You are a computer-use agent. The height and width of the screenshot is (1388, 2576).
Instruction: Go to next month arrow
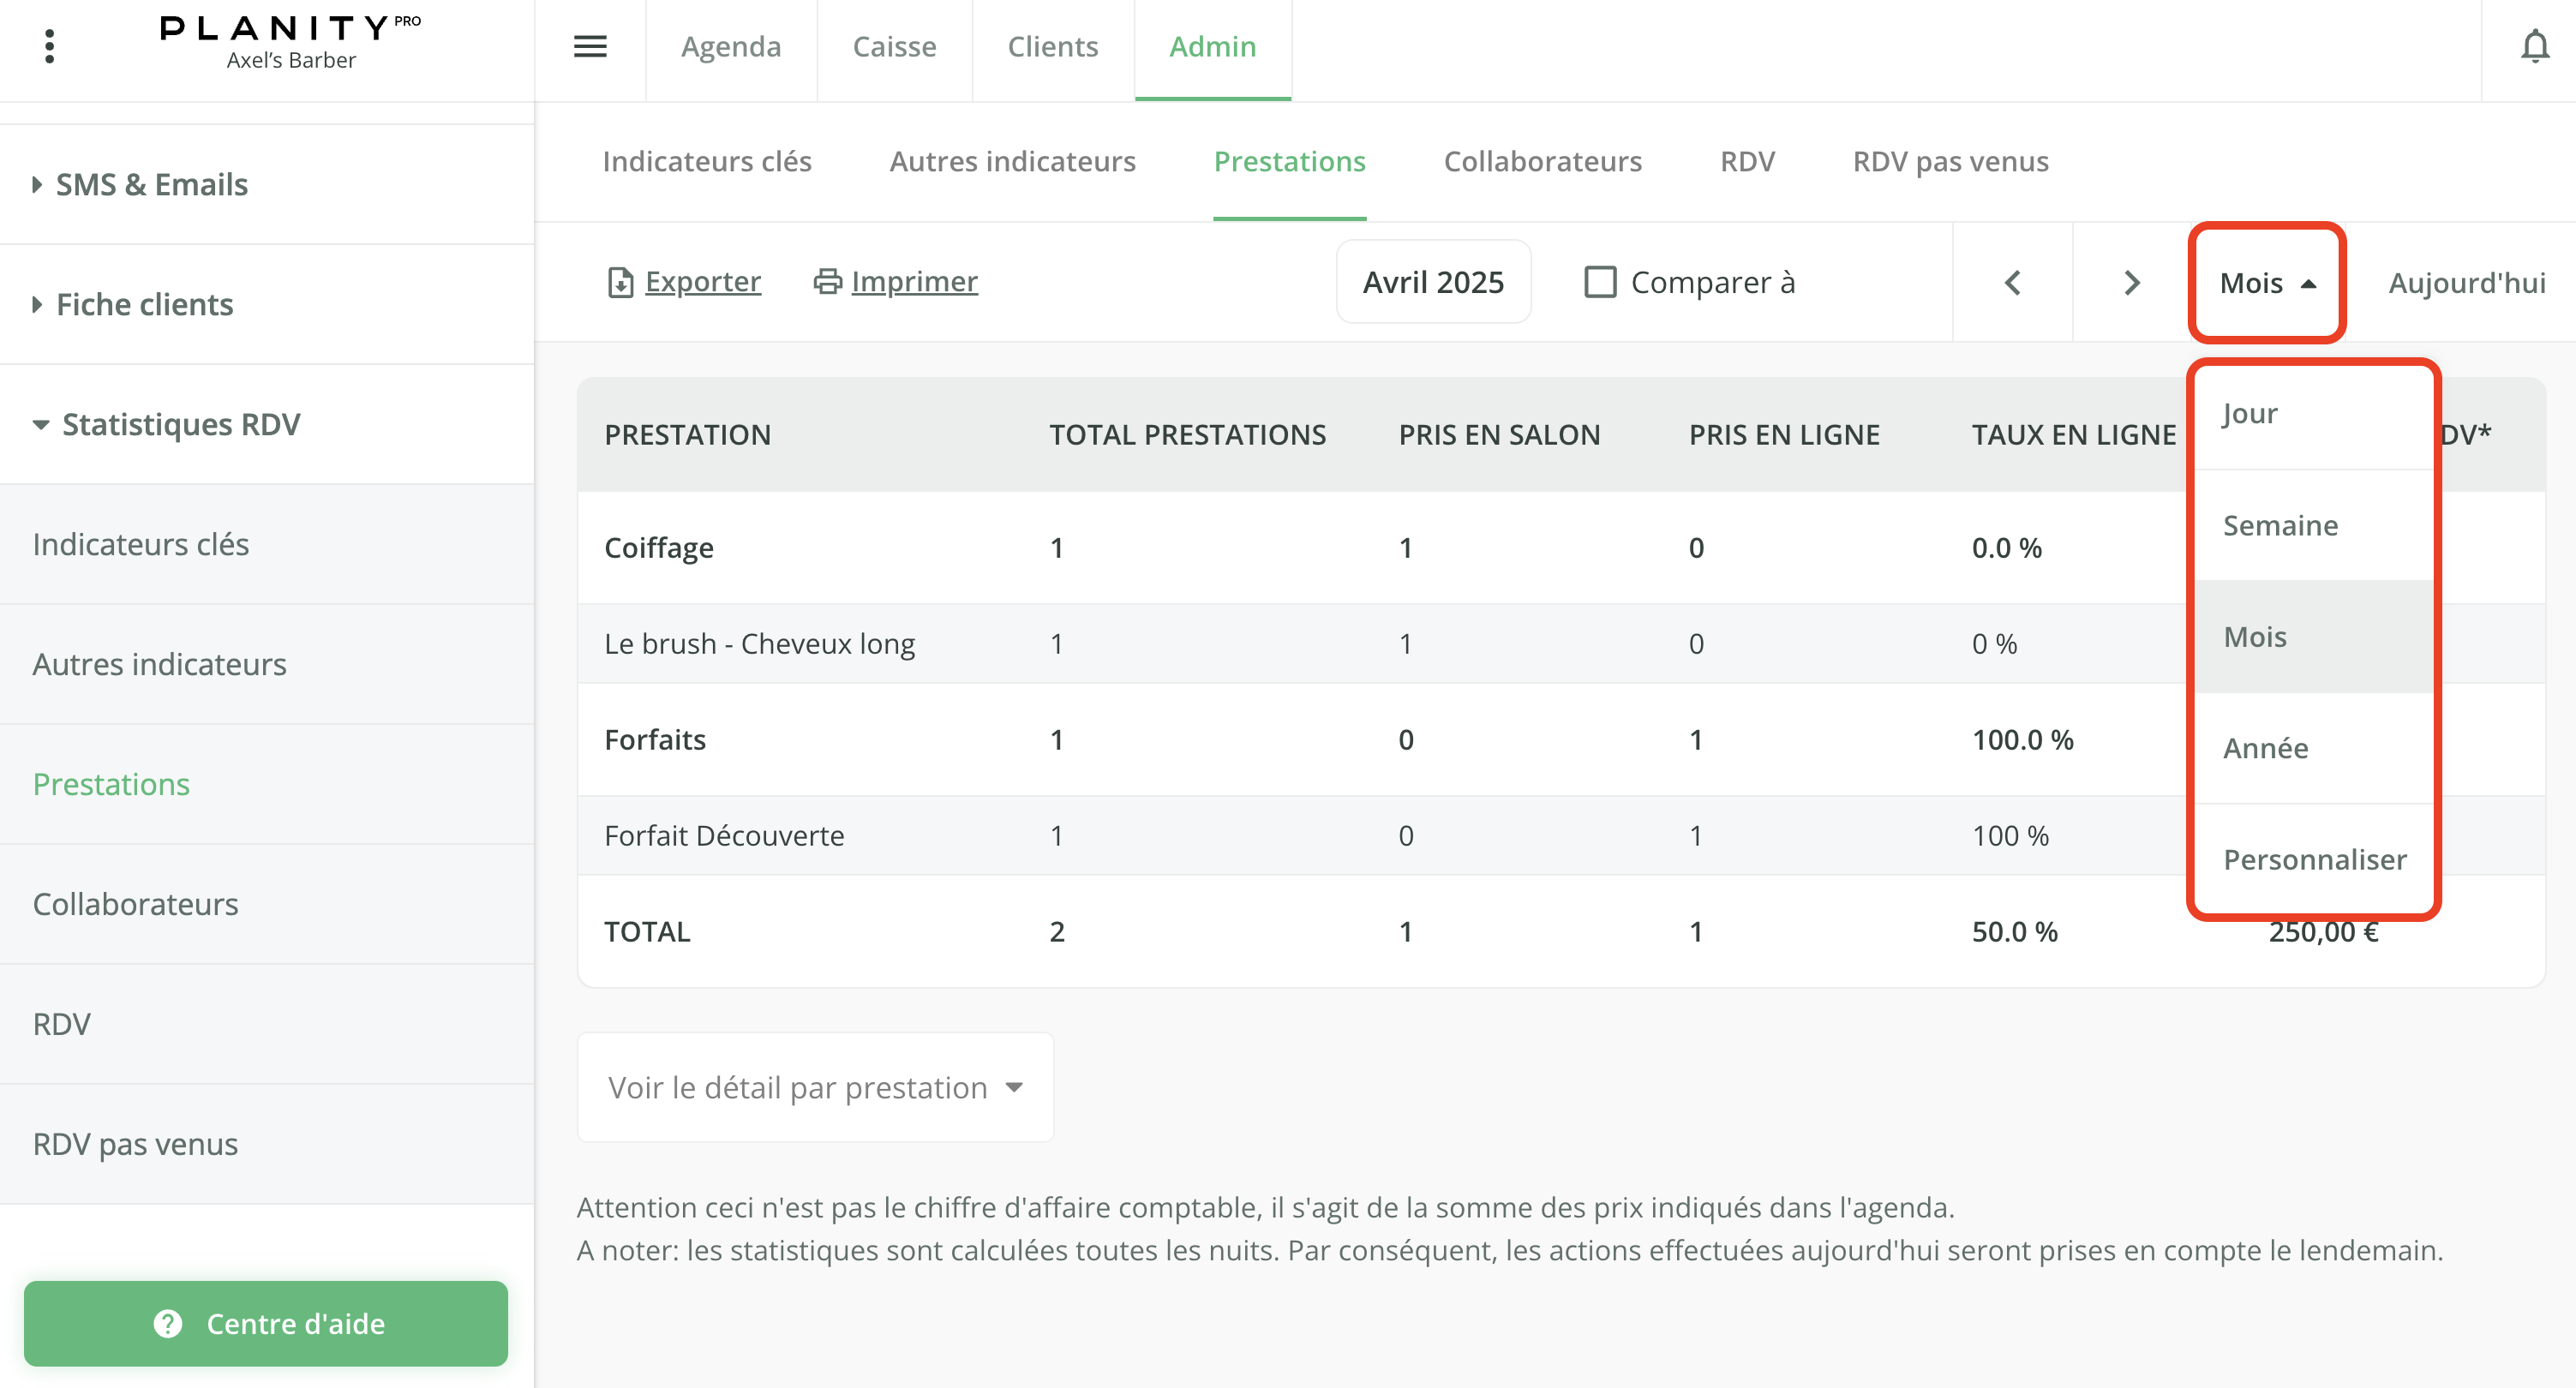pos(2131,283)
